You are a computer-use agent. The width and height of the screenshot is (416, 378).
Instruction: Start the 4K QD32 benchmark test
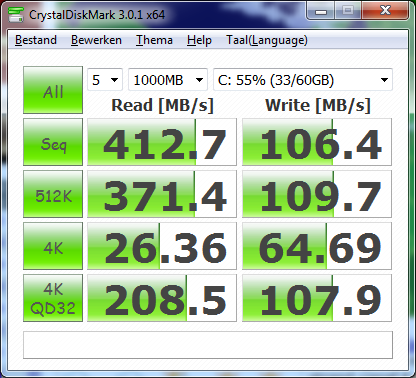53,298
